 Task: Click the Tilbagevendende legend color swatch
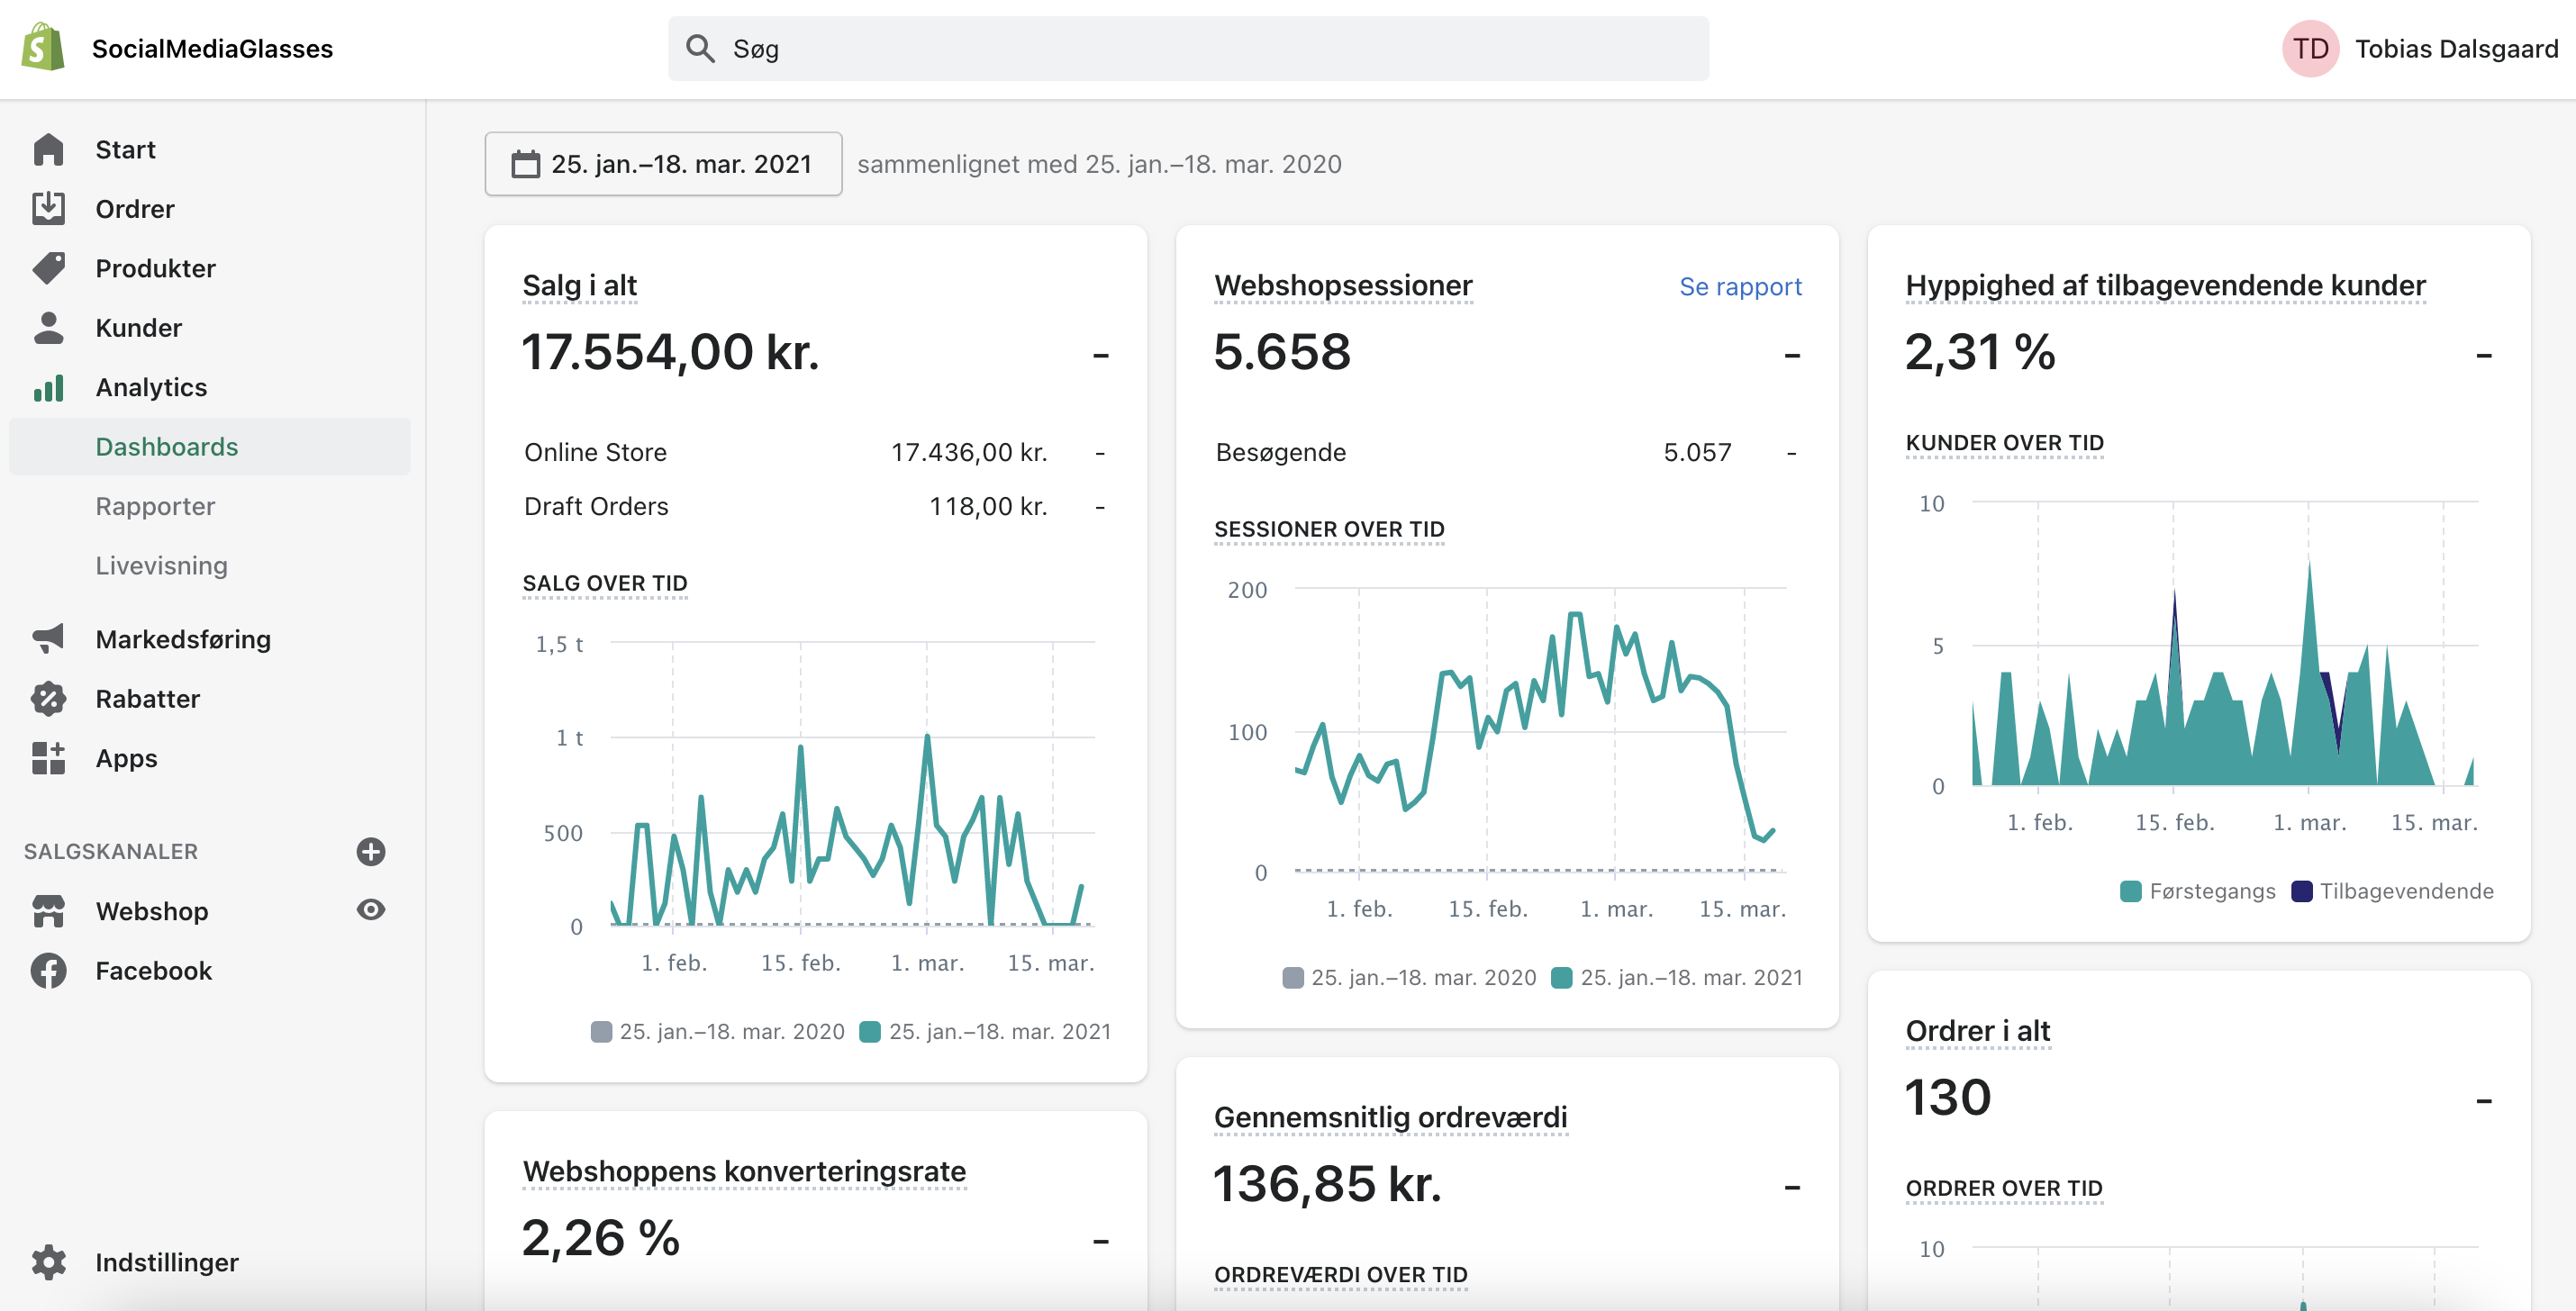pos(2301,891)
